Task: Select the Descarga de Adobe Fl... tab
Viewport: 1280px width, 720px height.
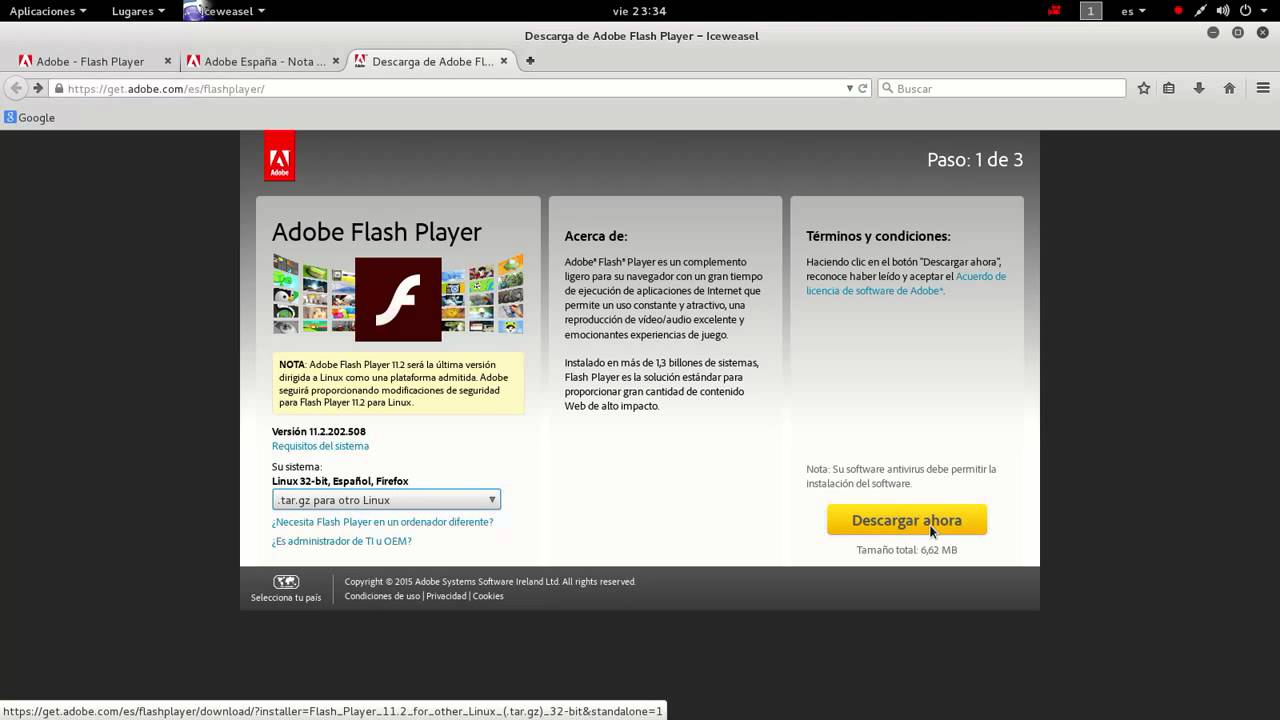Action: pos(432,61)
